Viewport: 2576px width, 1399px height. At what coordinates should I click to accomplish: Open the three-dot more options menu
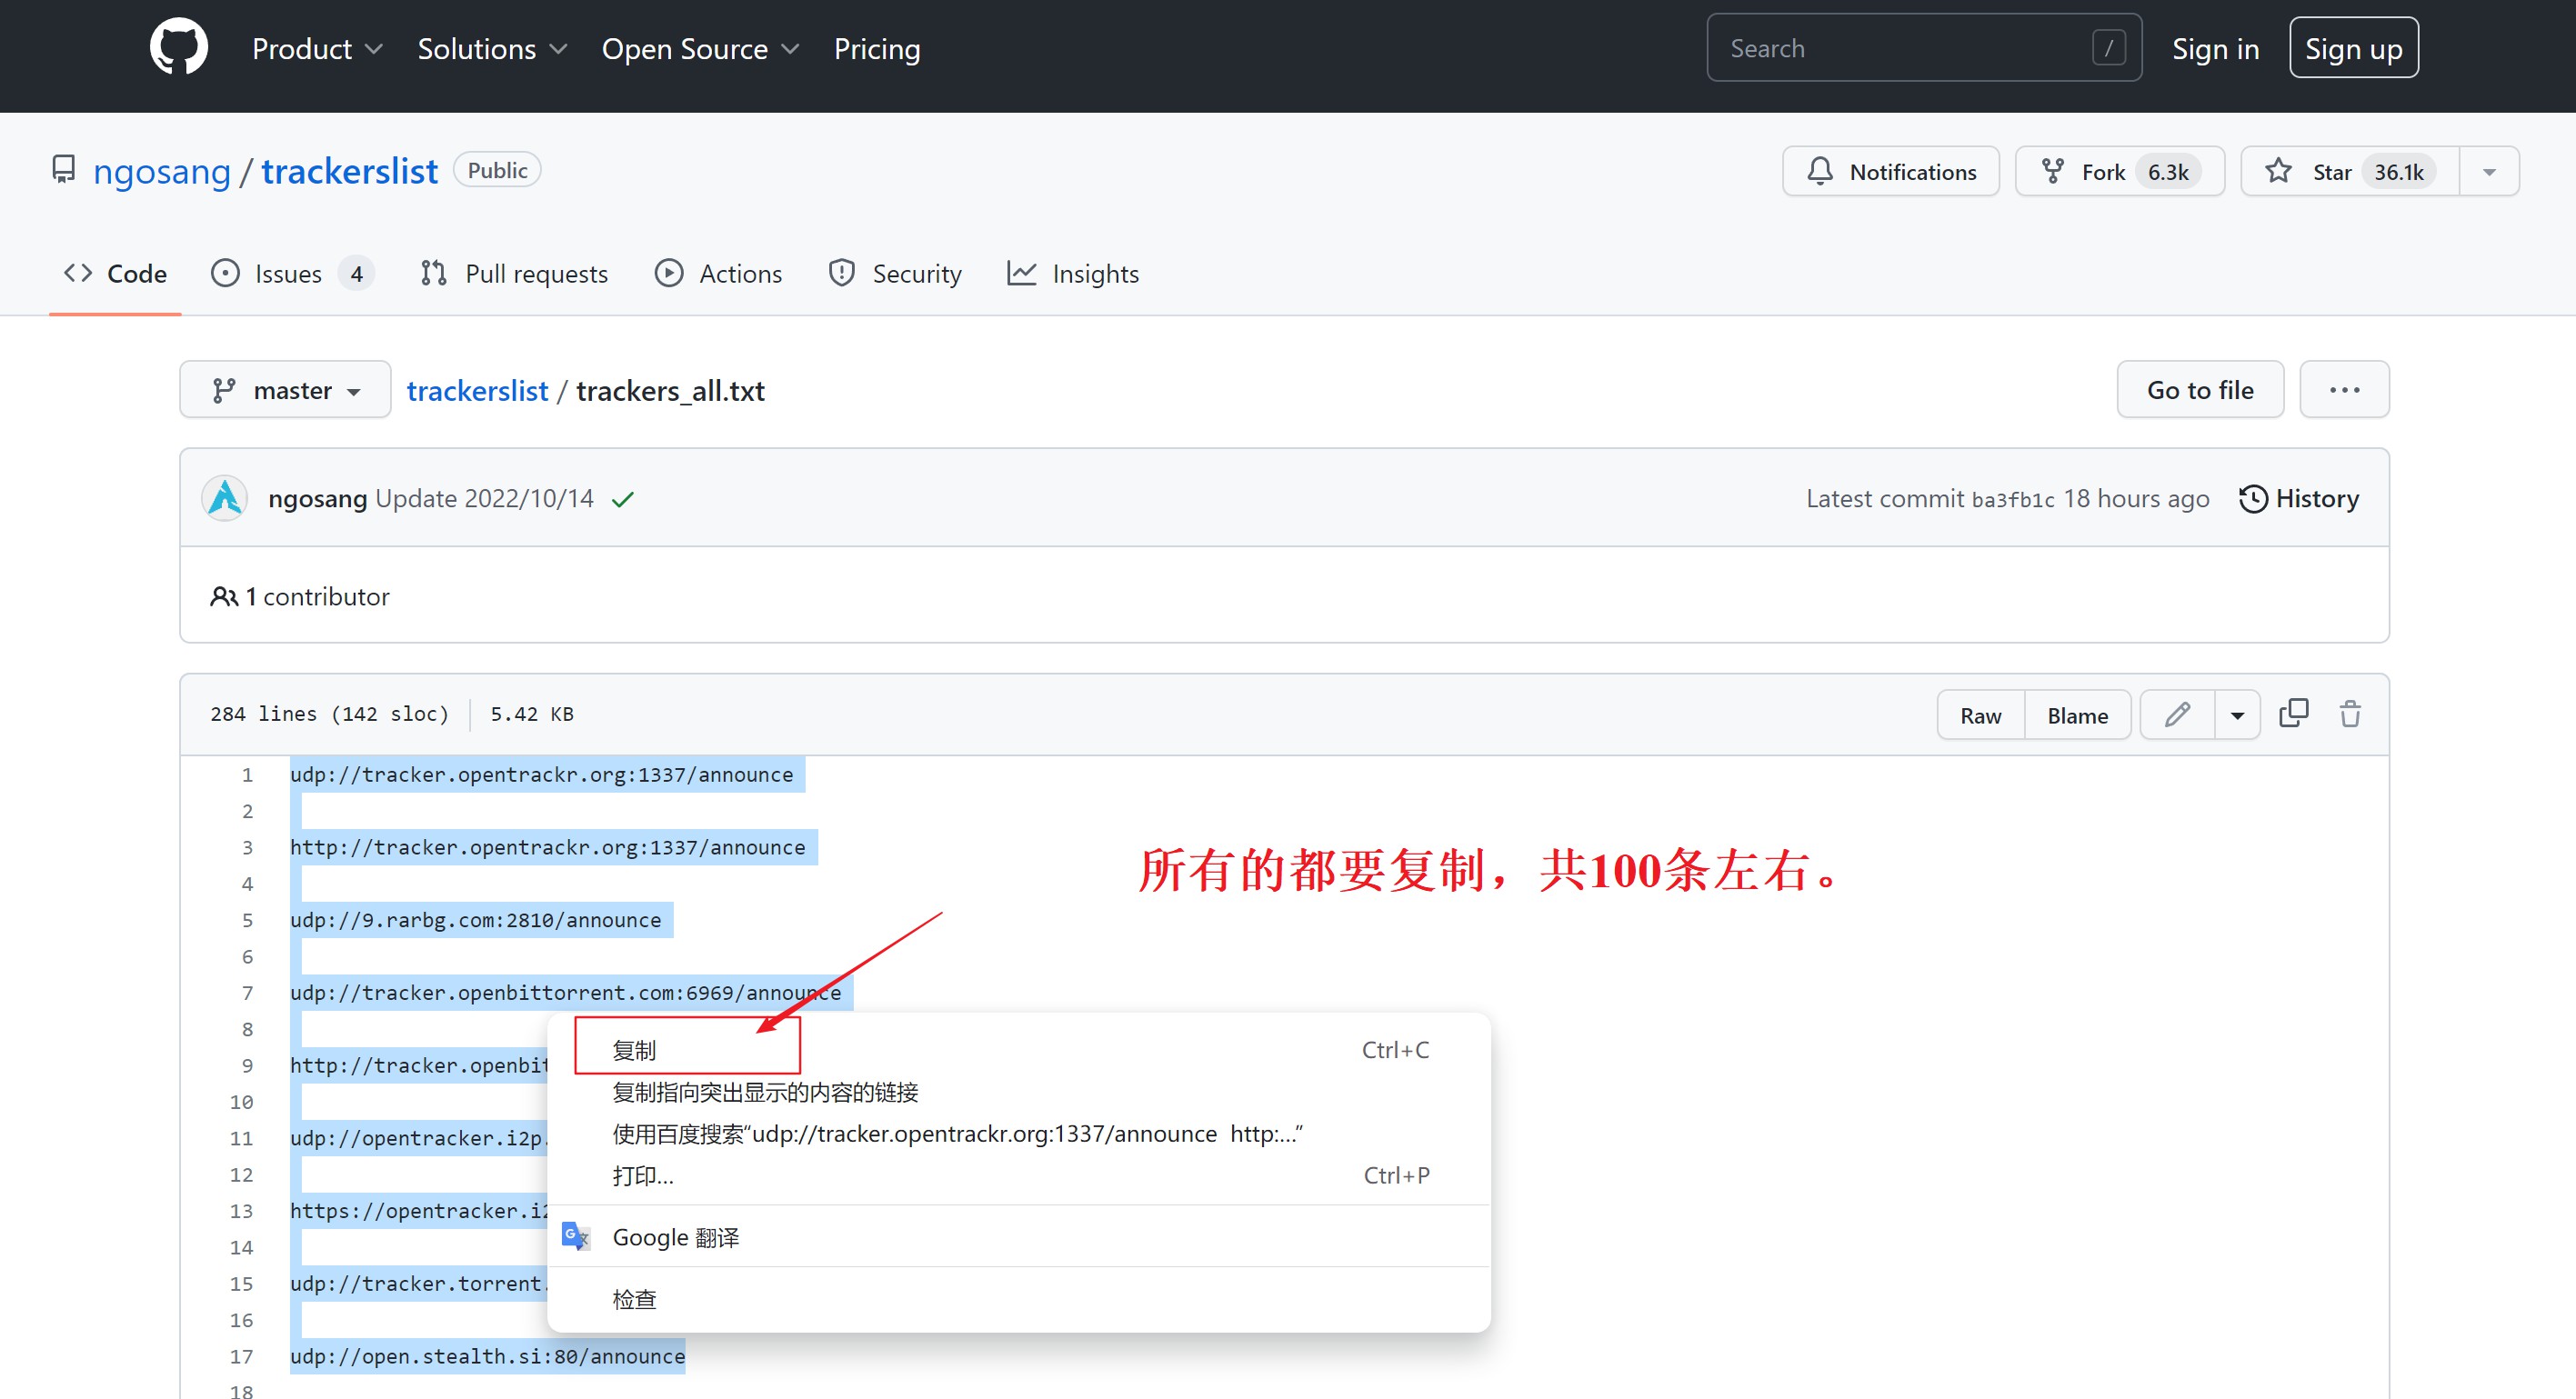coord(2344,390)
